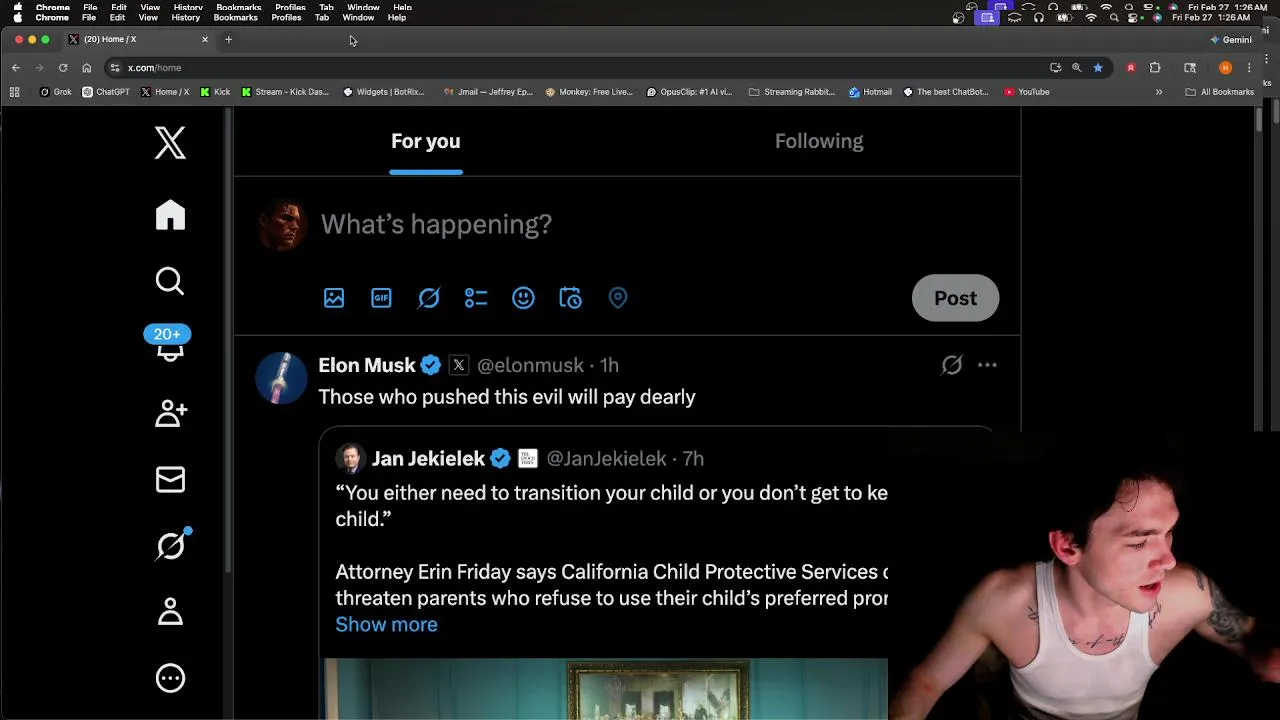1280x720 pixels.
Task: Open Grok icon in X sidebar
Action: (171, 545)
